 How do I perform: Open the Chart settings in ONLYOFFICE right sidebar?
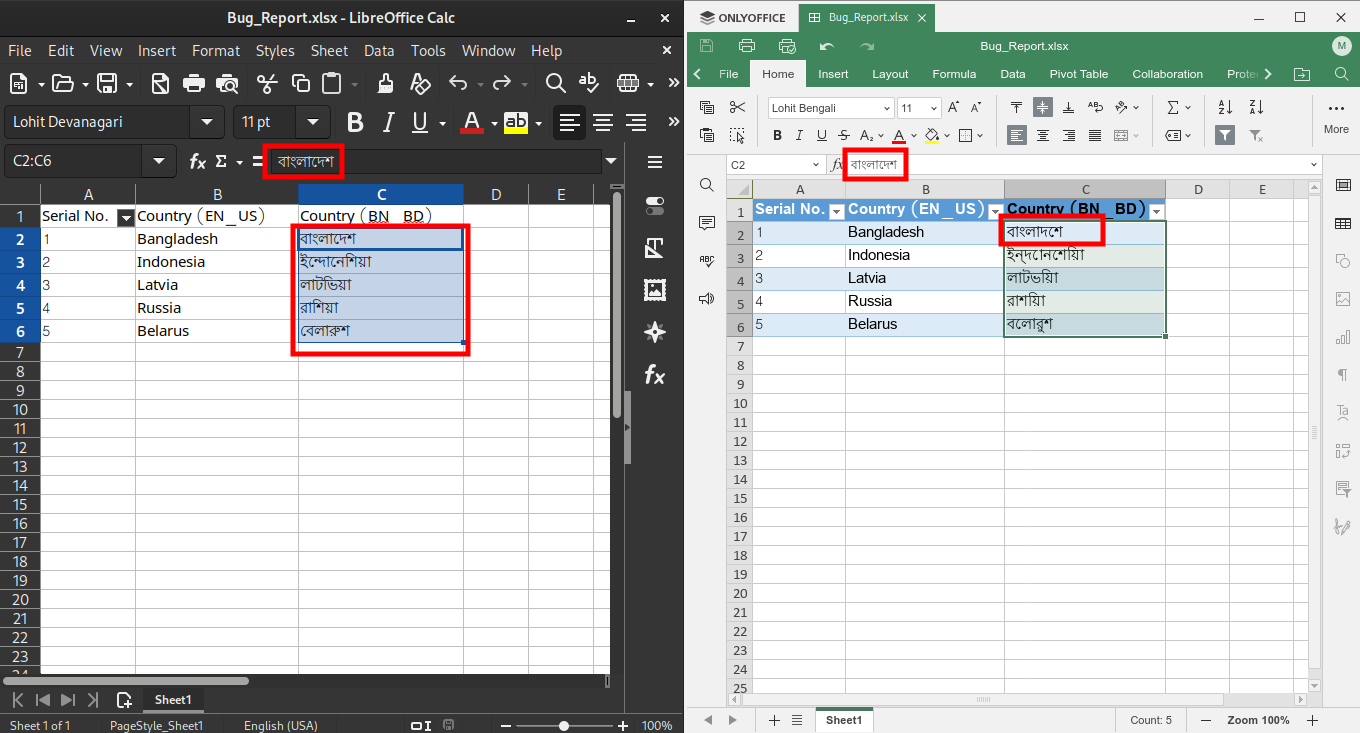[1343, 337]
